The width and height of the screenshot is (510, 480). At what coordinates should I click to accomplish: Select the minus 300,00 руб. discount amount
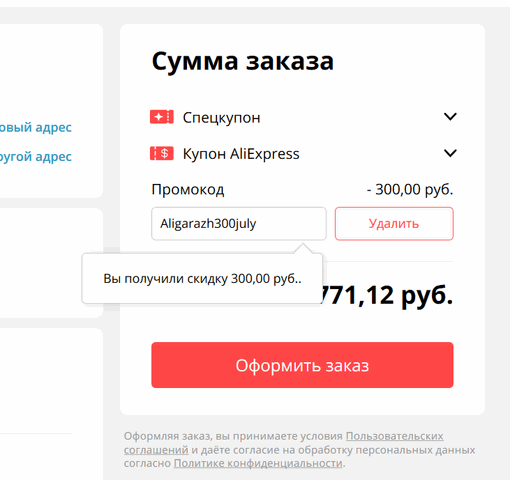pos(410,189)
